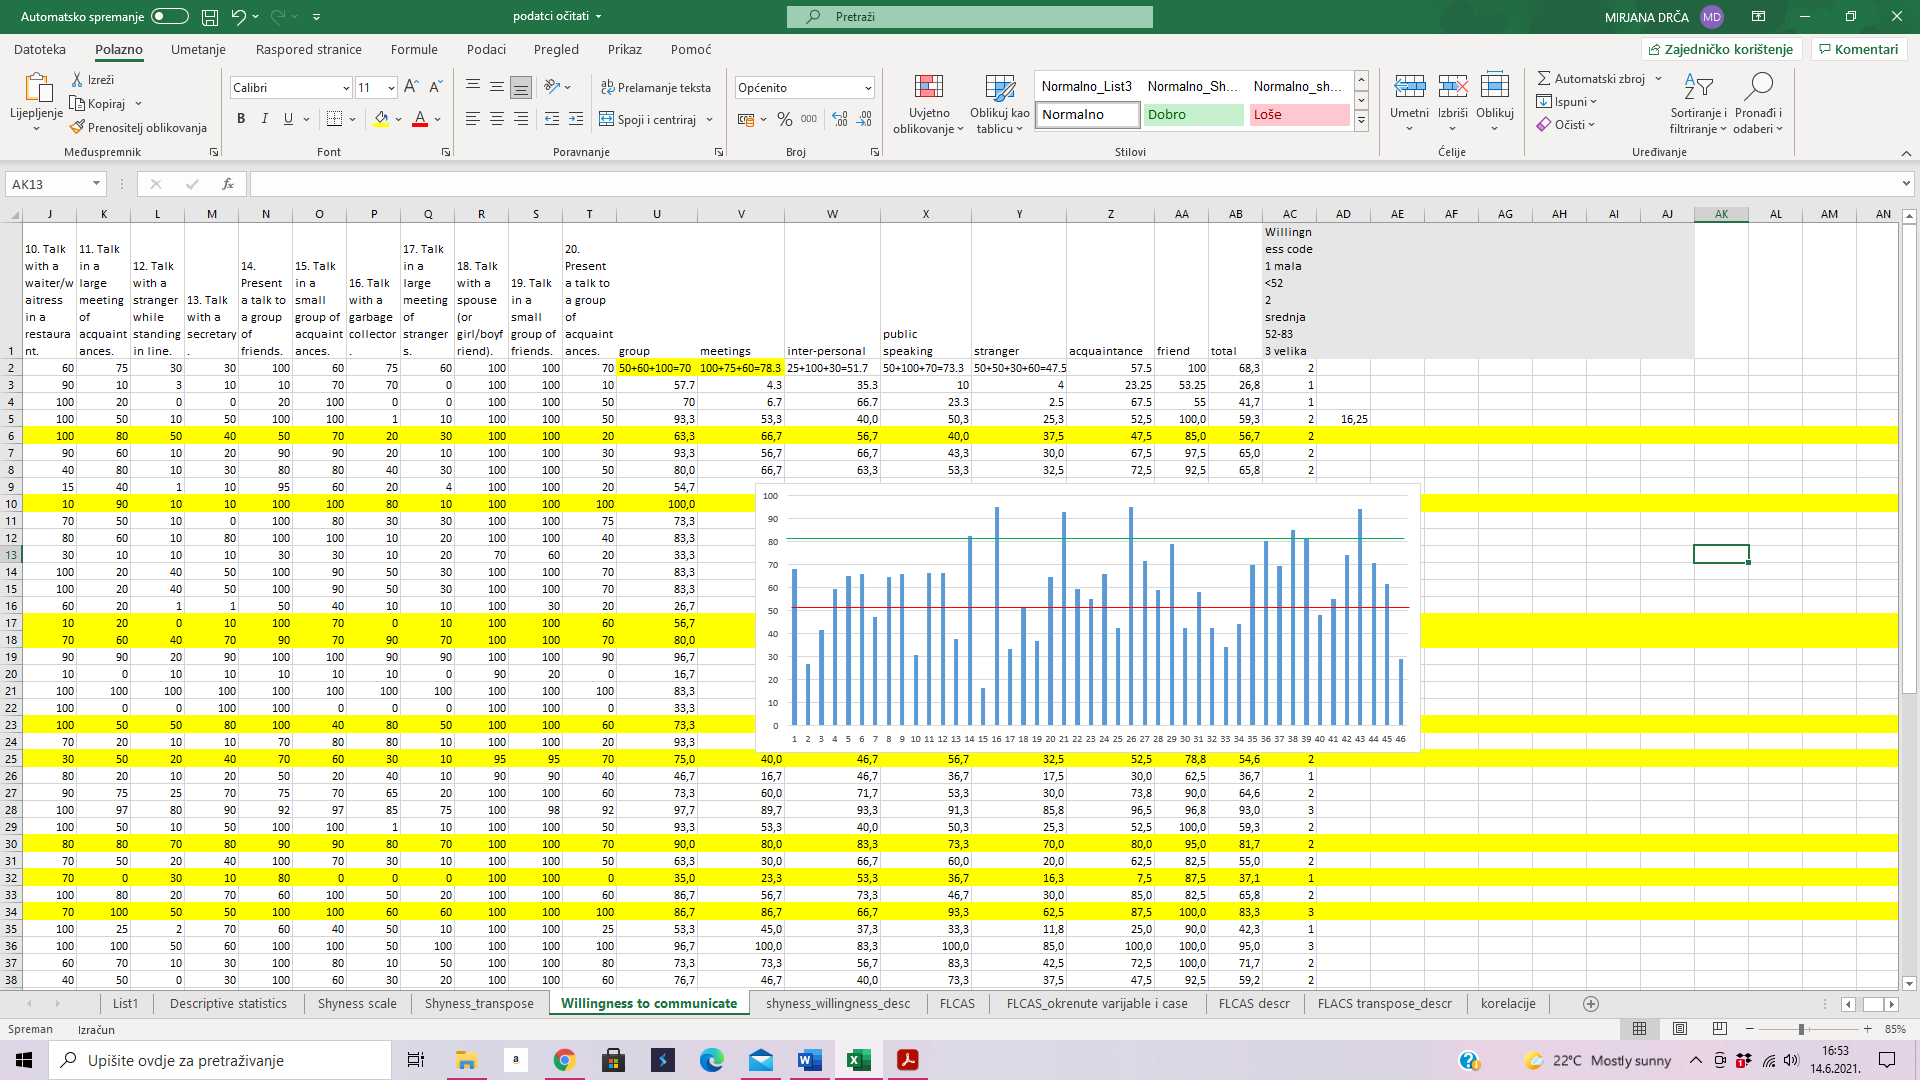Open Clear (Očisti) dropdown
This screenshot has height=1080, width=1920.
click(1566, 125)
